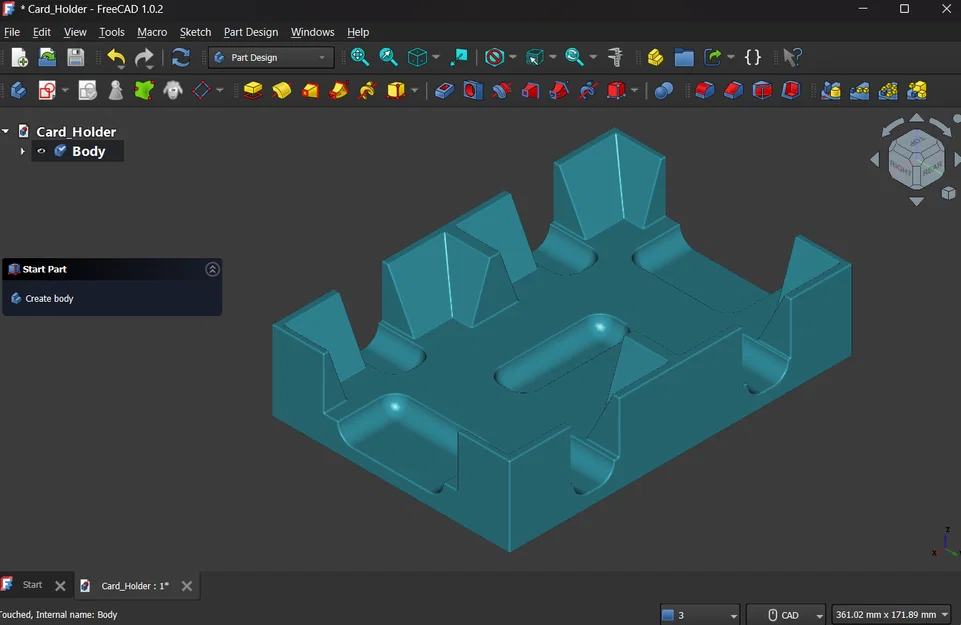Screen dimensions: 961x625
Task: Switch to the Start tab
Action: pos(32,585)
